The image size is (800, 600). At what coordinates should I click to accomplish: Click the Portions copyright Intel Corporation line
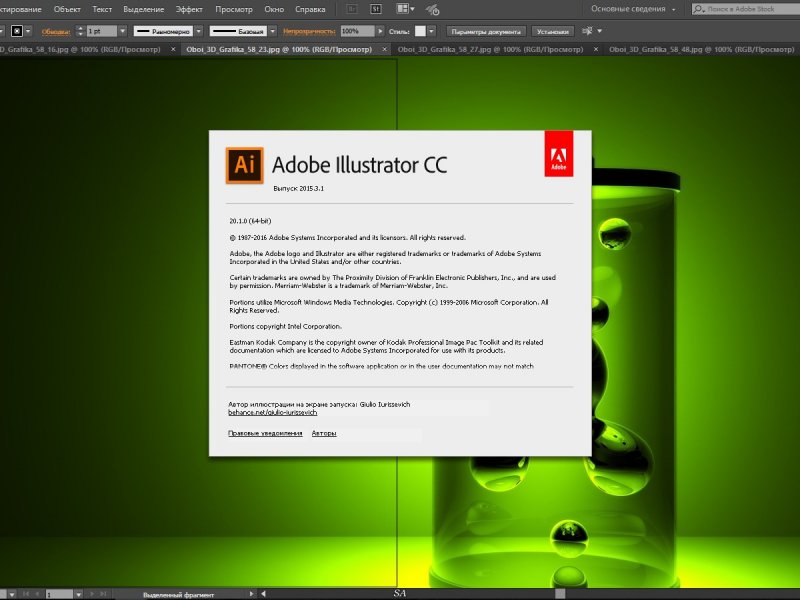pos(286,327)
